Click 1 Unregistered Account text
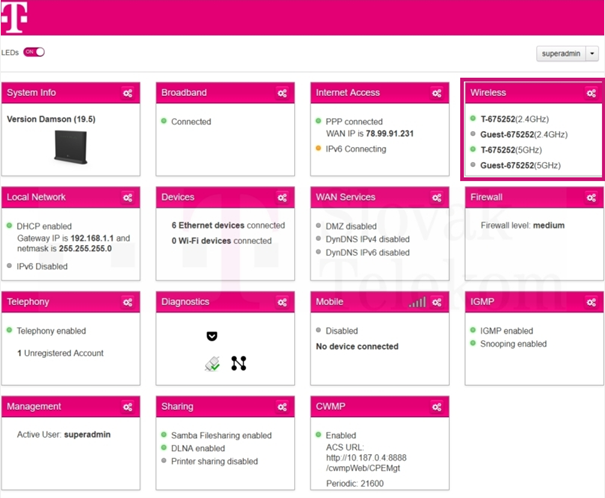Image resolution: width=605 pixels, height=498 pixels. [60, 353]
